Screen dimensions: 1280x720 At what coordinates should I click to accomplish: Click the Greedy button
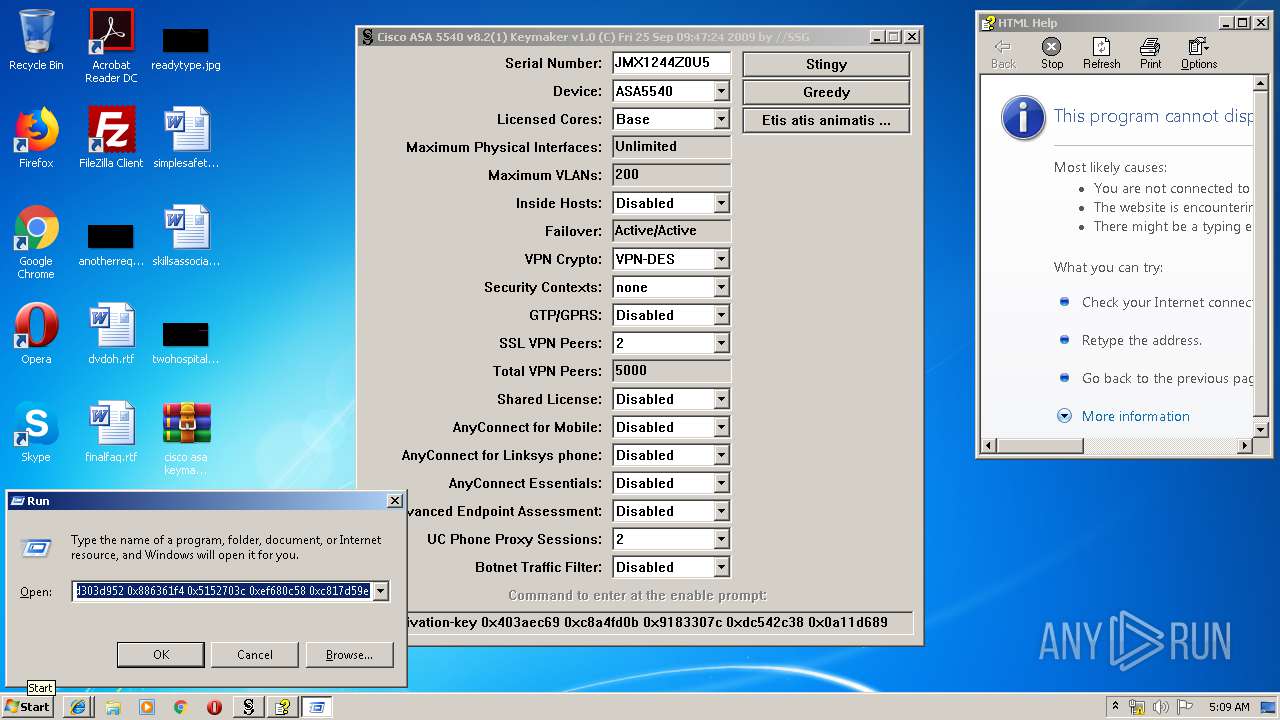point(826,92)
